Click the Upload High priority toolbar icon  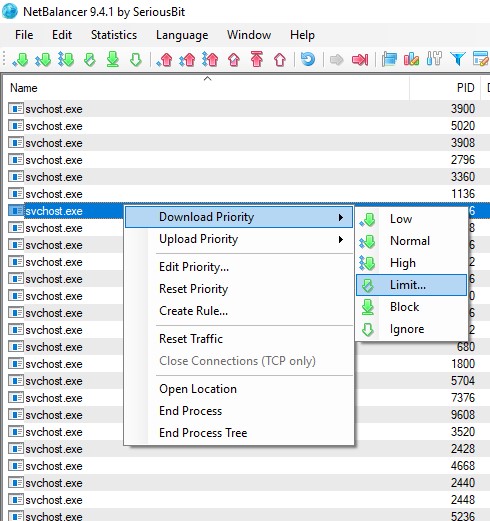[210, 60]
